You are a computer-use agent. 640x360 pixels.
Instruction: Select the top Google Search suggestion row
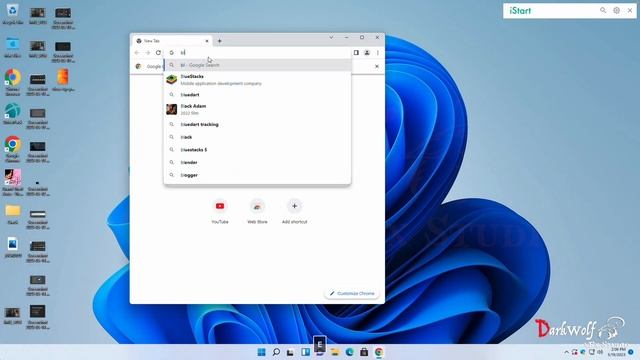tap(257, 65)
